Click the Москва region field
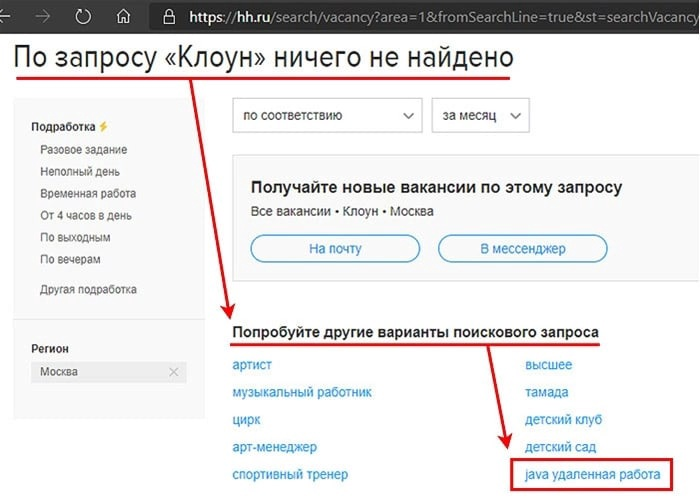 click(108, 372)
